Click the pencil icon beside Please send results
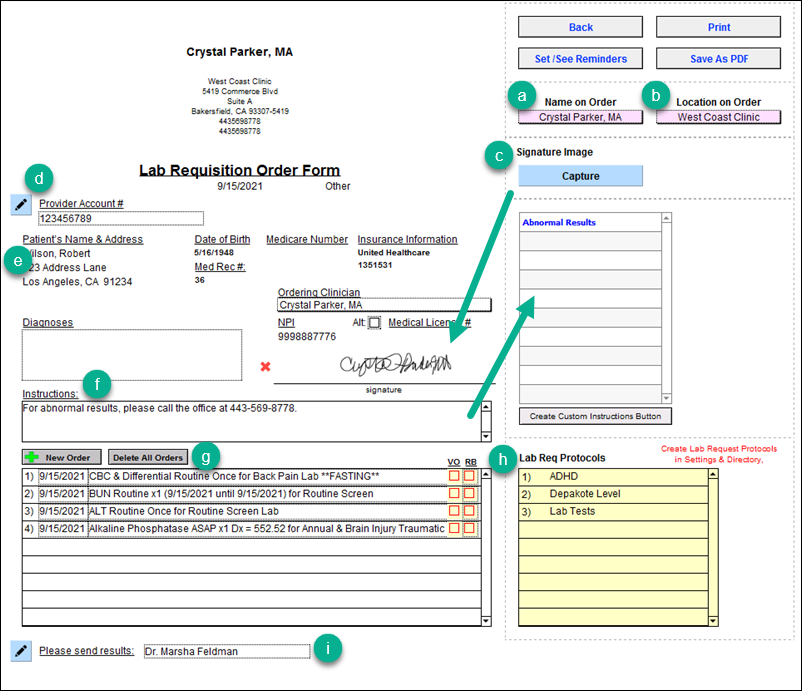The width and height of the screenshot is (802, 691). click(x=21, y=651)
